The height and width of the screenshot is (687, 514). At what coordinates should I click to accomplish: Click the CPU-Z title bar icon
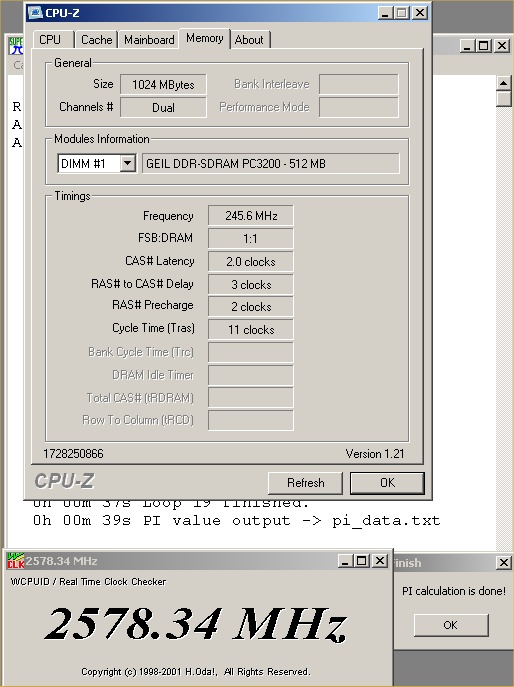(x=35, y=13)
